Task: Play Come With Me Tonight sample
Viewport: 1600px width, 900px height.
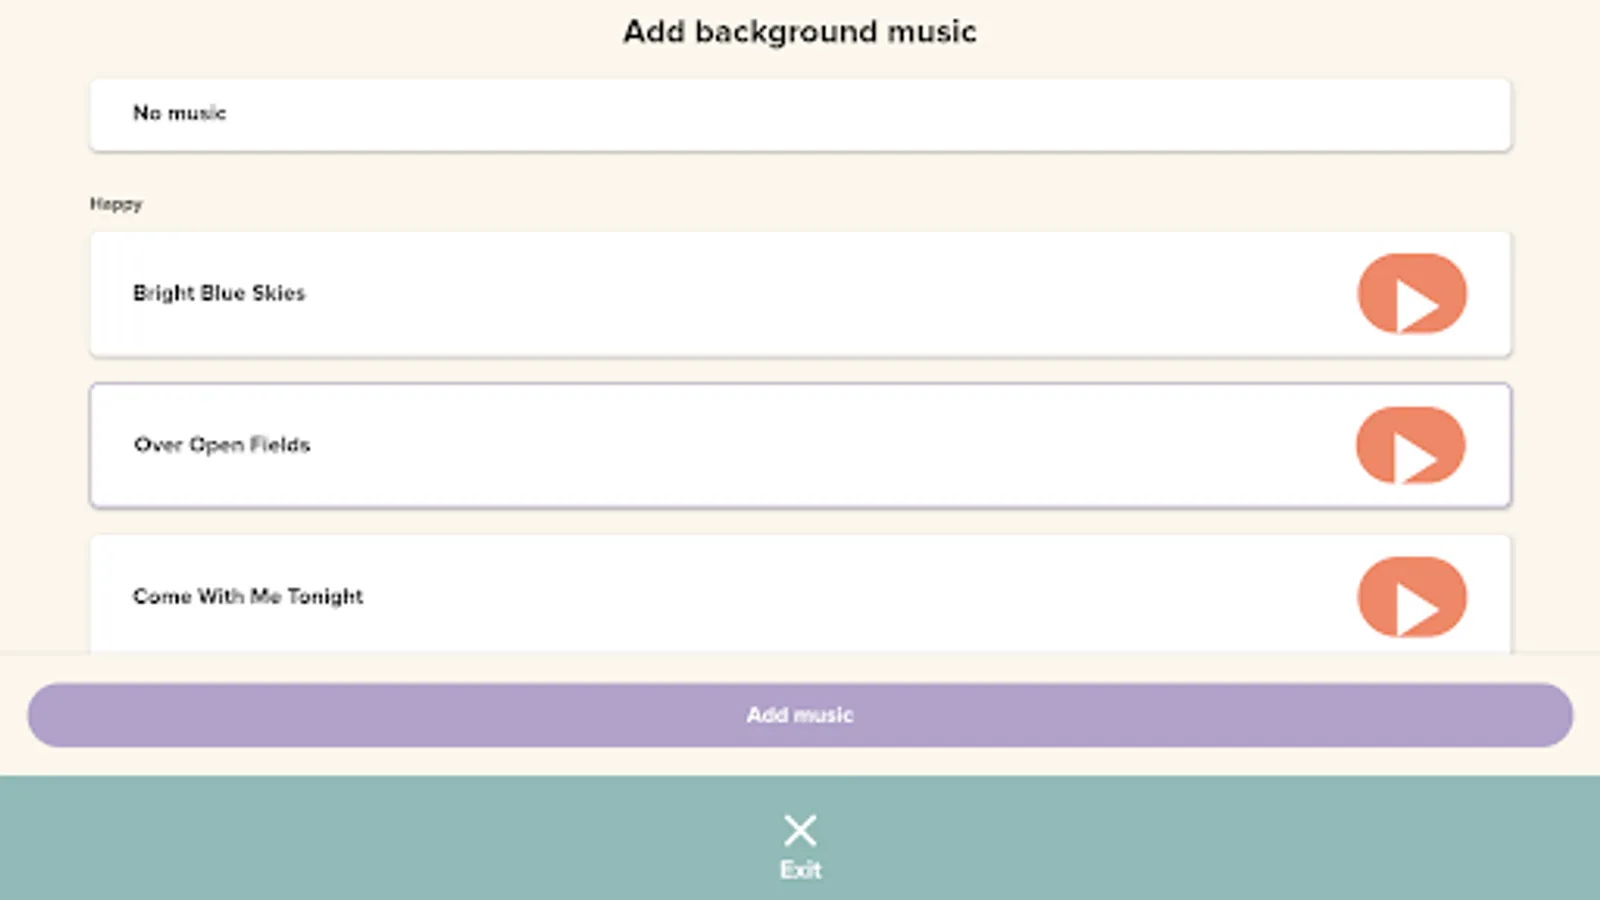Action: [x=1411, y=597]
